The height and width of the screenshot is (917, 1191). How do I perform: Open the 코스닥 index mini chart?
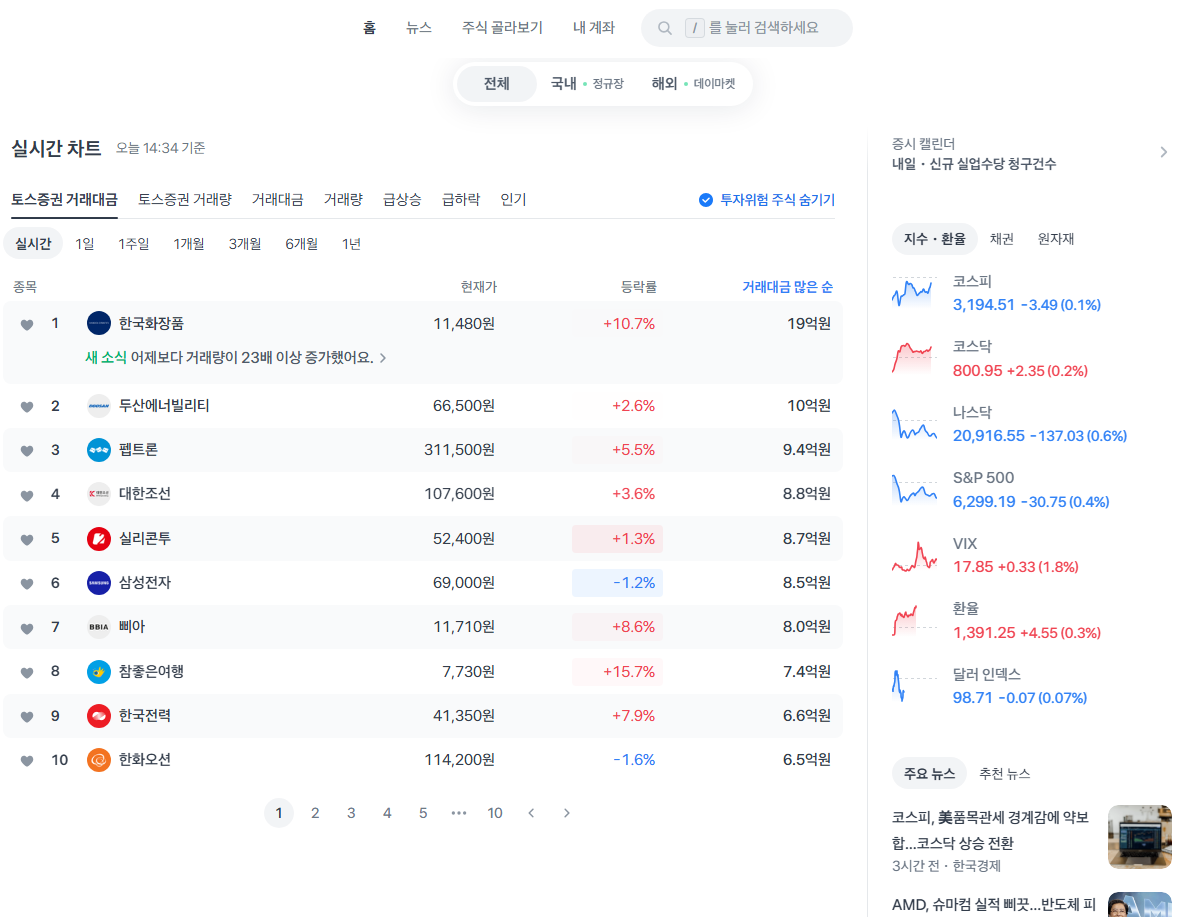click(x=914, y=358)
